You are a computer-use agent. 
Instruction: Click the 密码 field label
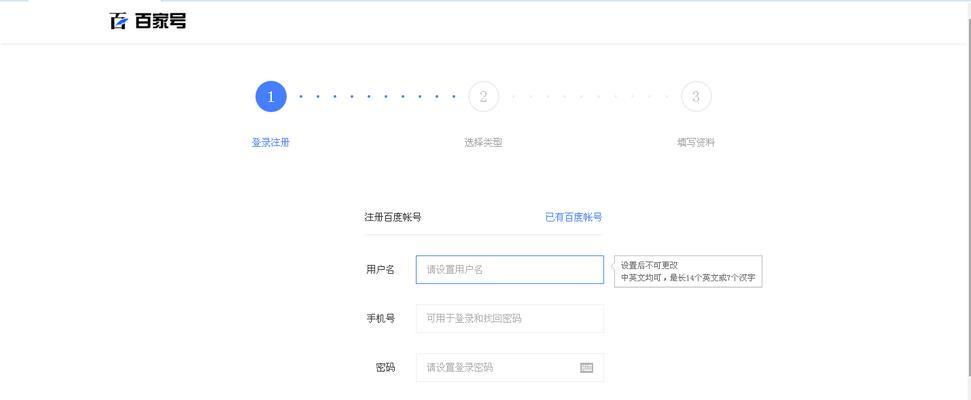click(385, 368)
